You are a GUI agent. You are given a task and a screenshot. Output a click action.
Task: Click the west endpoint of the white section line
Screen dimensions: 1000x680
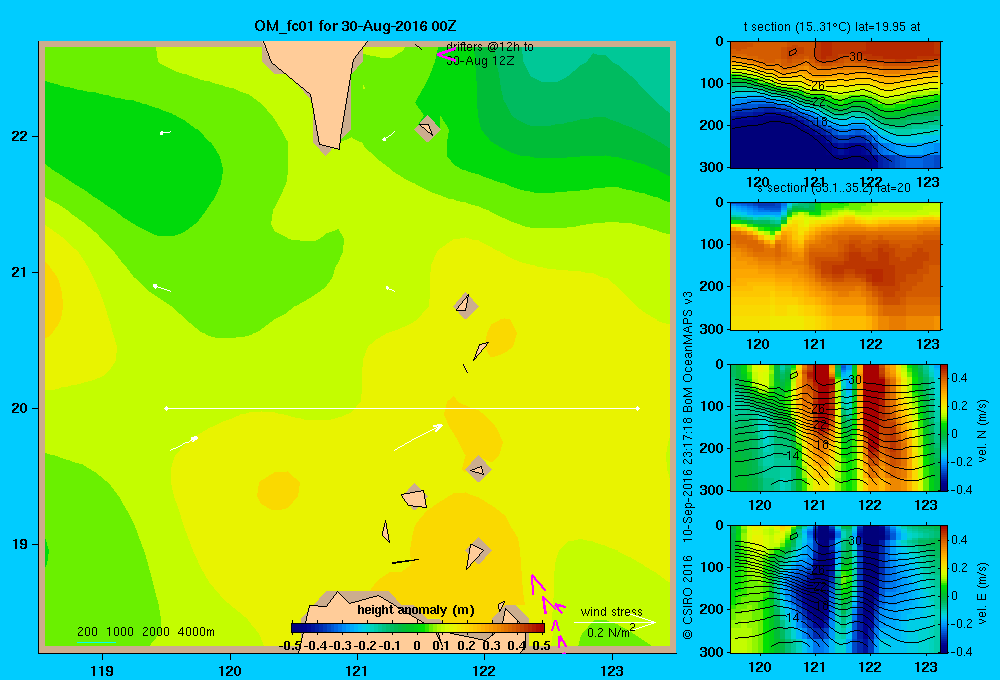pos(166,408)
